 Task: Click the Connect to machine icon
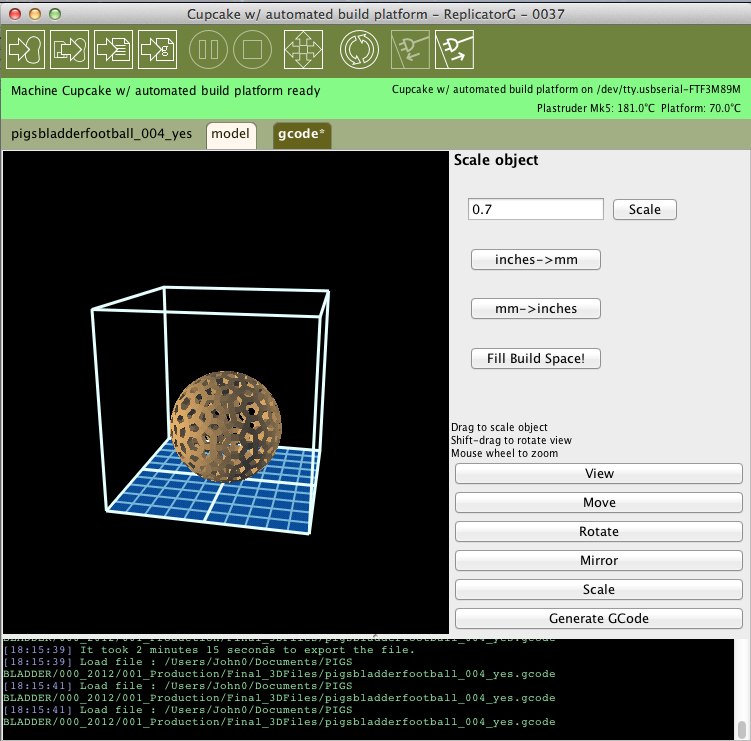410,49
